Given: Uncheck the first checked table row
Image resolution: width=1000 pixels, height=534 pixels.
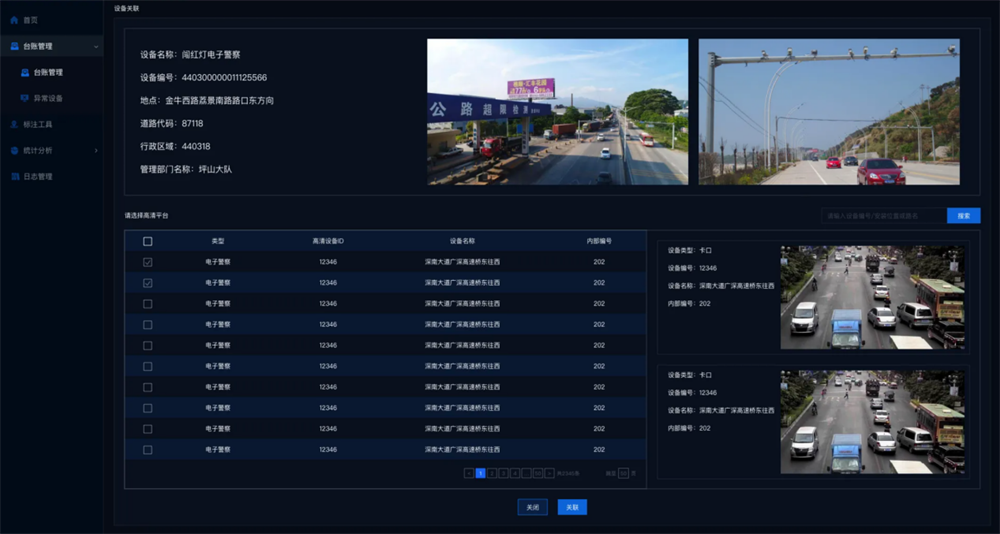Looking at the screenshot, I should (x=148, y=262).
